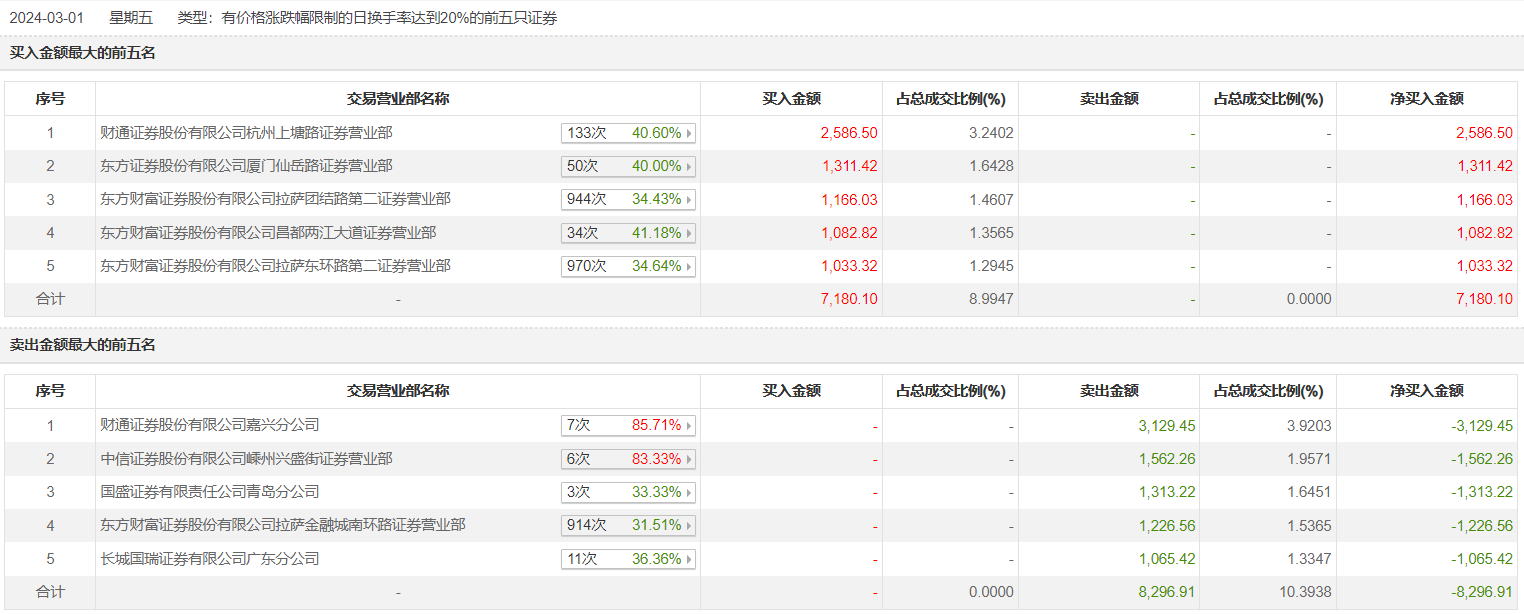Open 东方财富证券拉萨东环路第二证券营业部 link

click(275, 266)
